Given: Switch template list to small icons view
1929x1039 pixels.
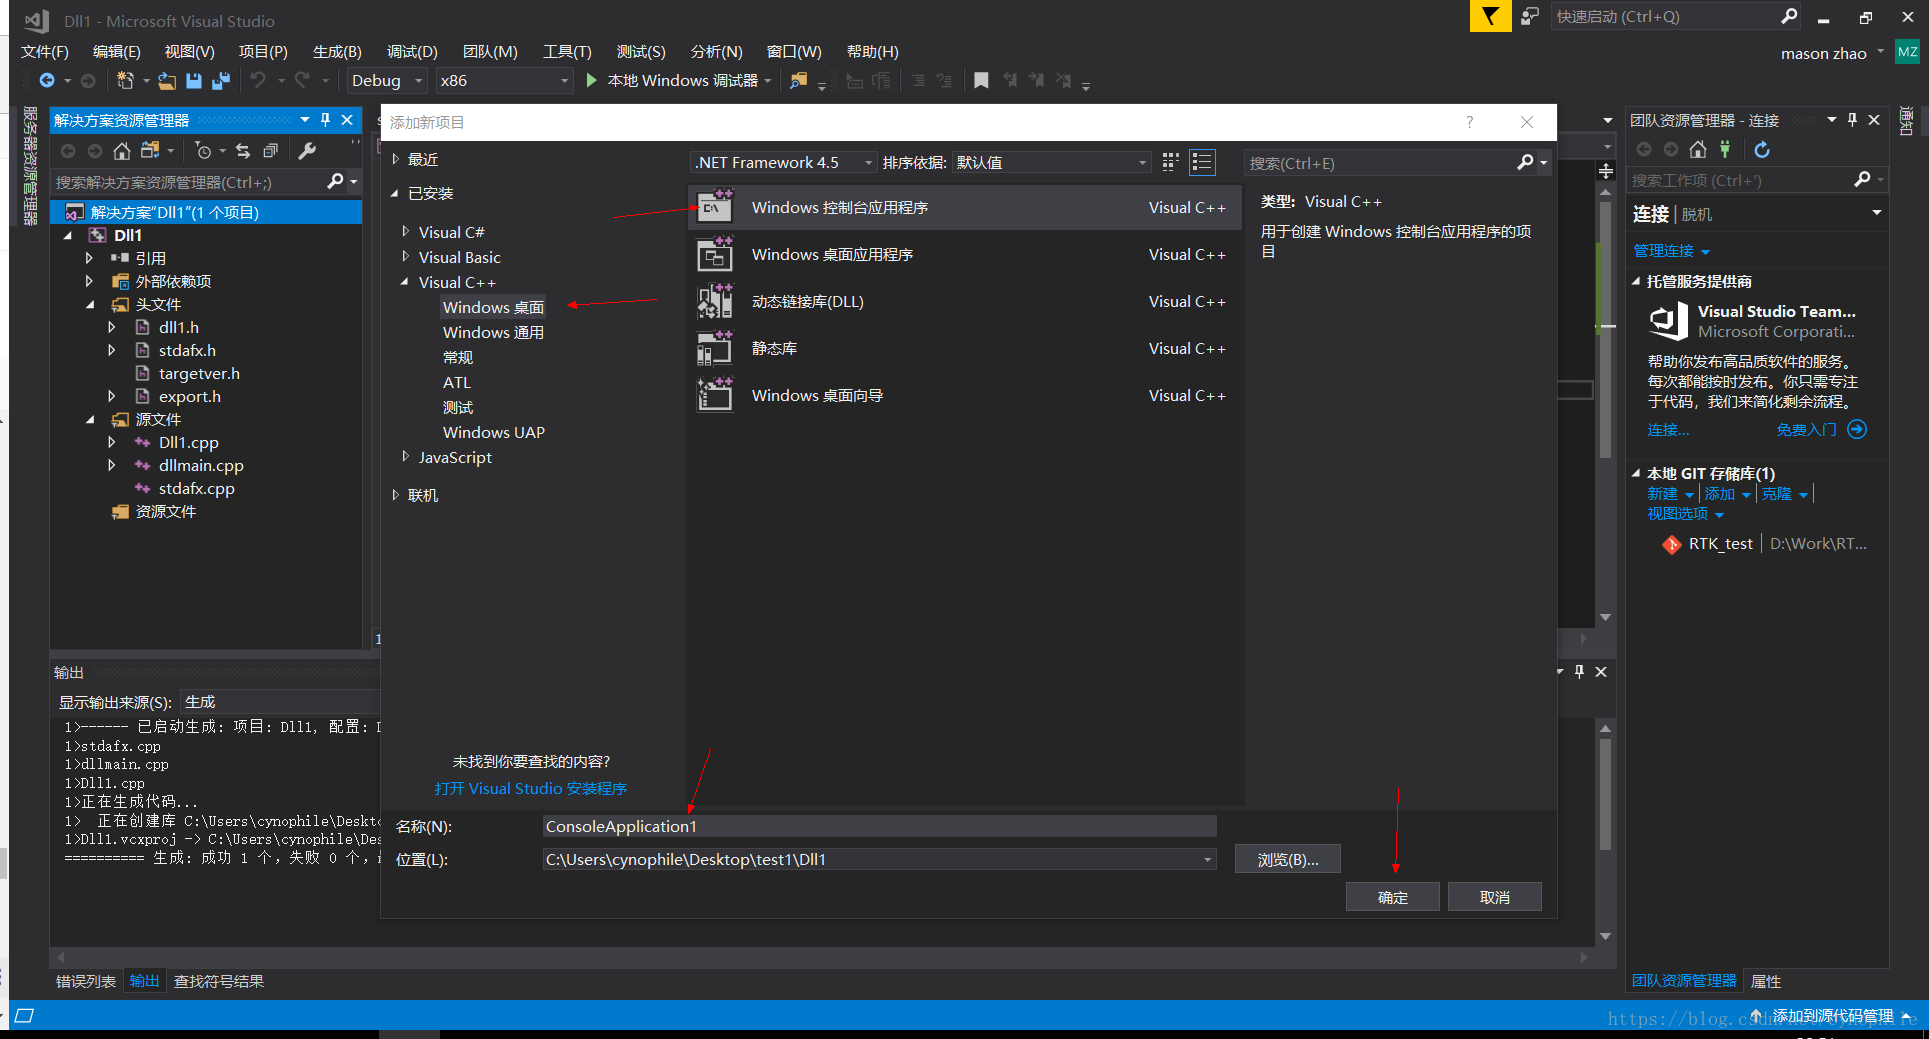Looking at the screenshot, I should coord(1170,162).
